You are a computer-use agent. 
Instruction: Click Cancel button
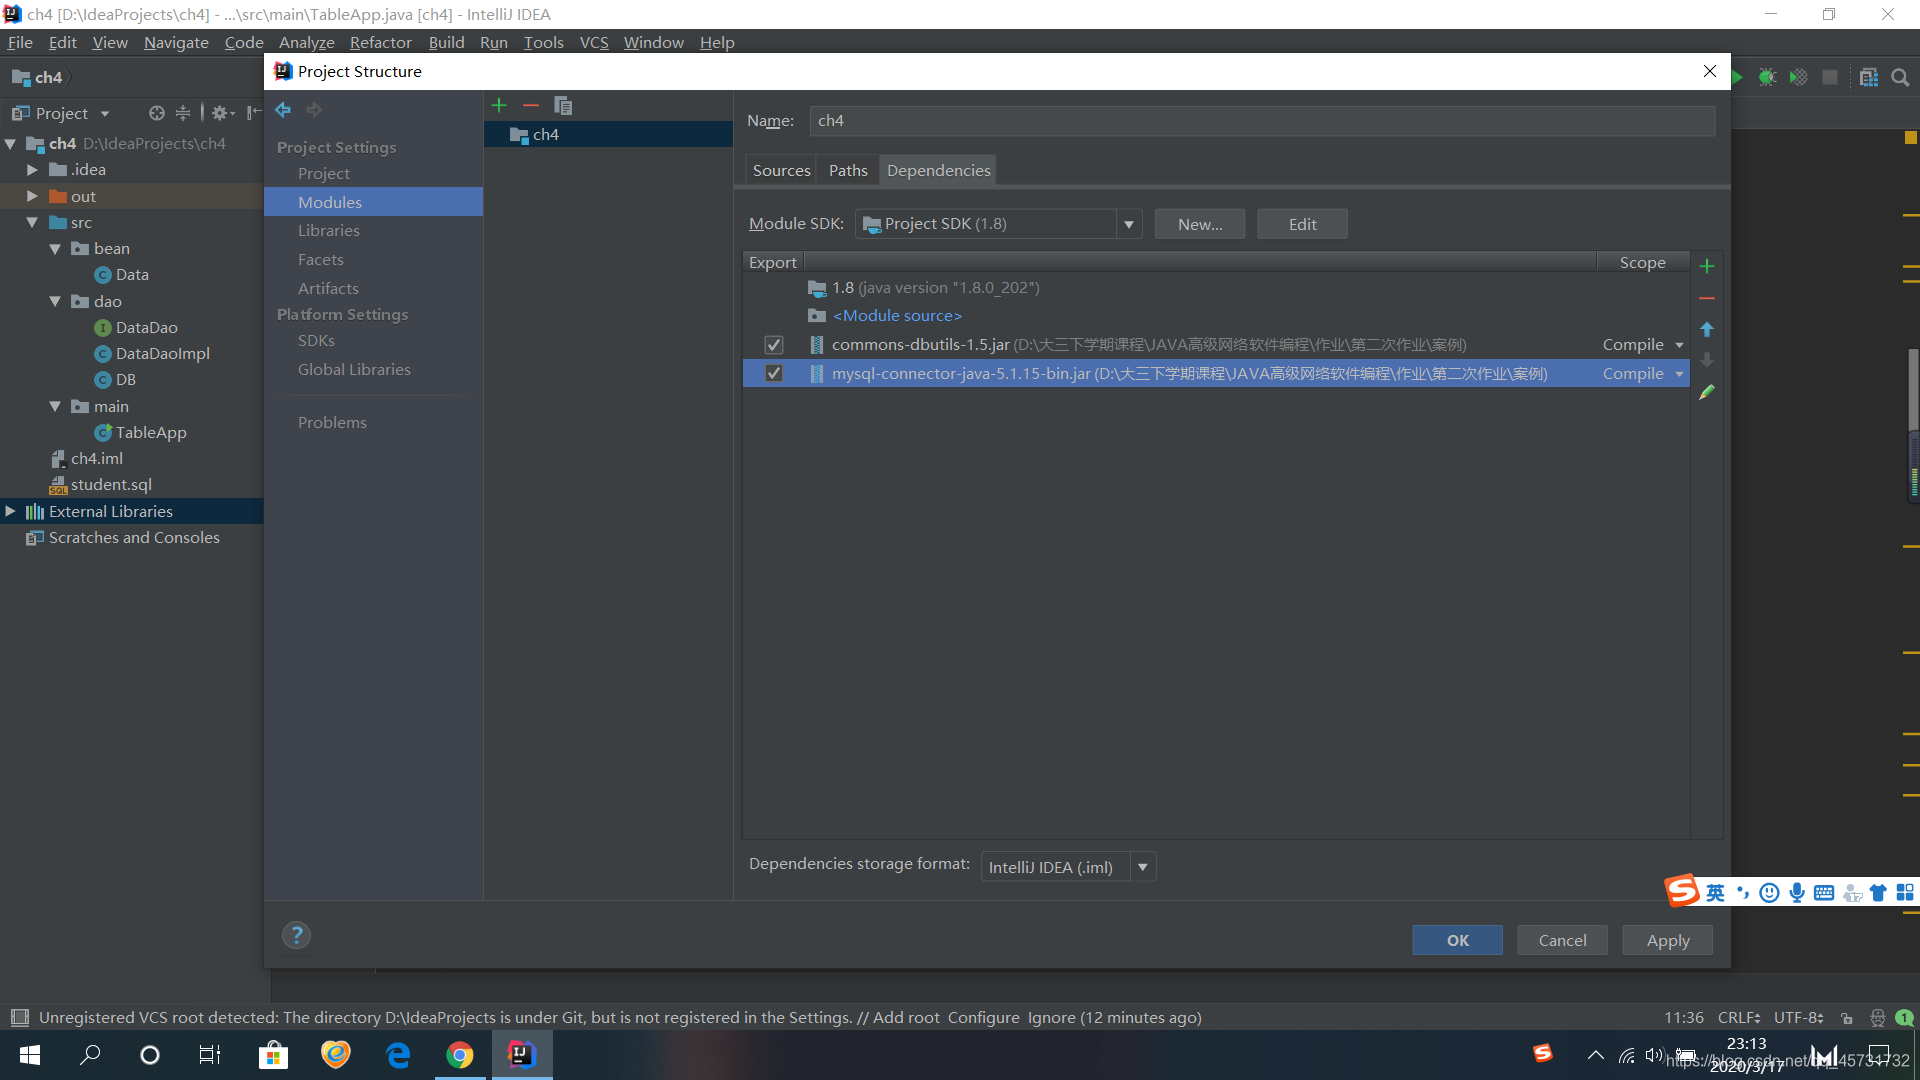point(1562,940)
